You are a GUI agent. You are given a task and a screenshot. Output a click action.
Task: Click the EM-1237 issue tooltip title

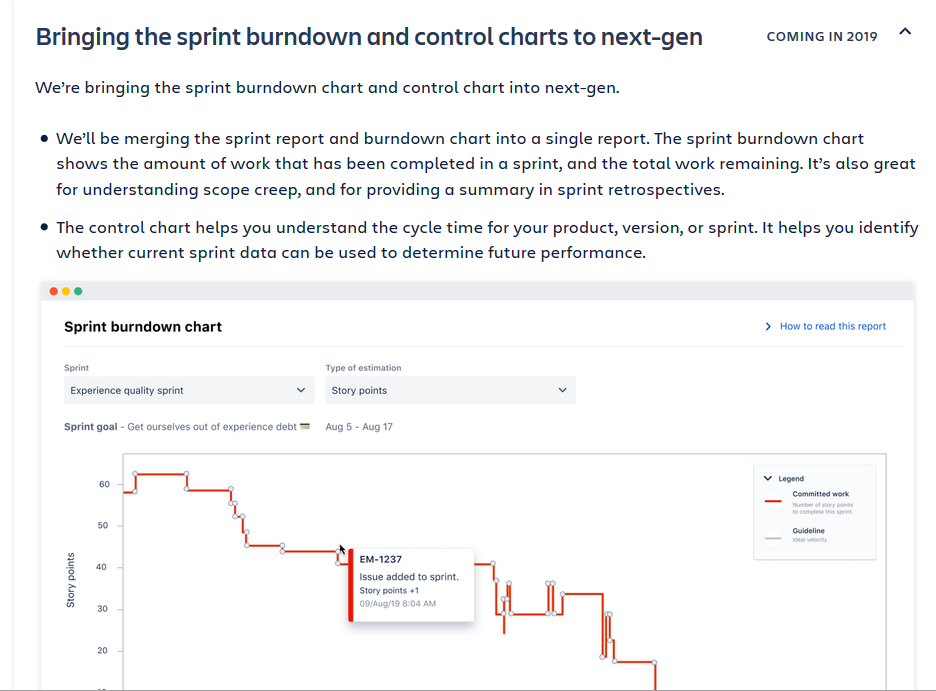pos(381,559)
